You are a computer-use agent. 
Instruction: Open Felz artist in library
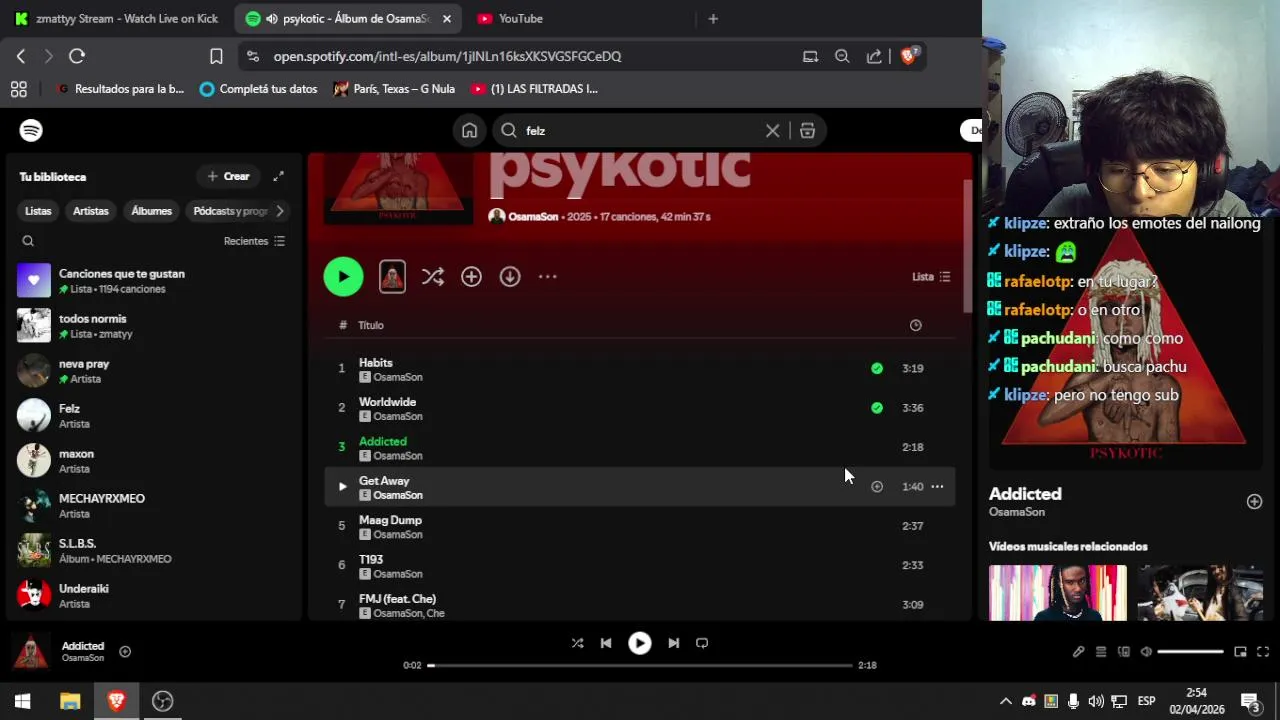152,416
